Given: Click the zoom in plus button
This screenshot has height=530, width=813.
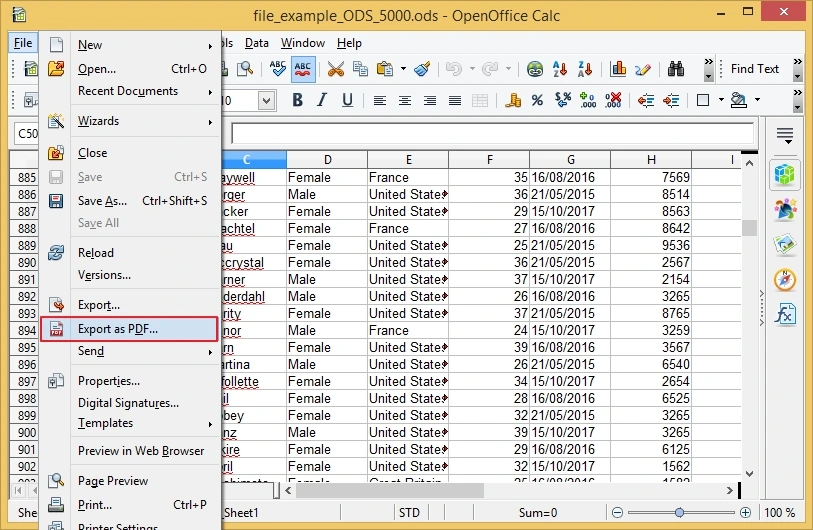Looking at the screenshot, I should 745,512.
